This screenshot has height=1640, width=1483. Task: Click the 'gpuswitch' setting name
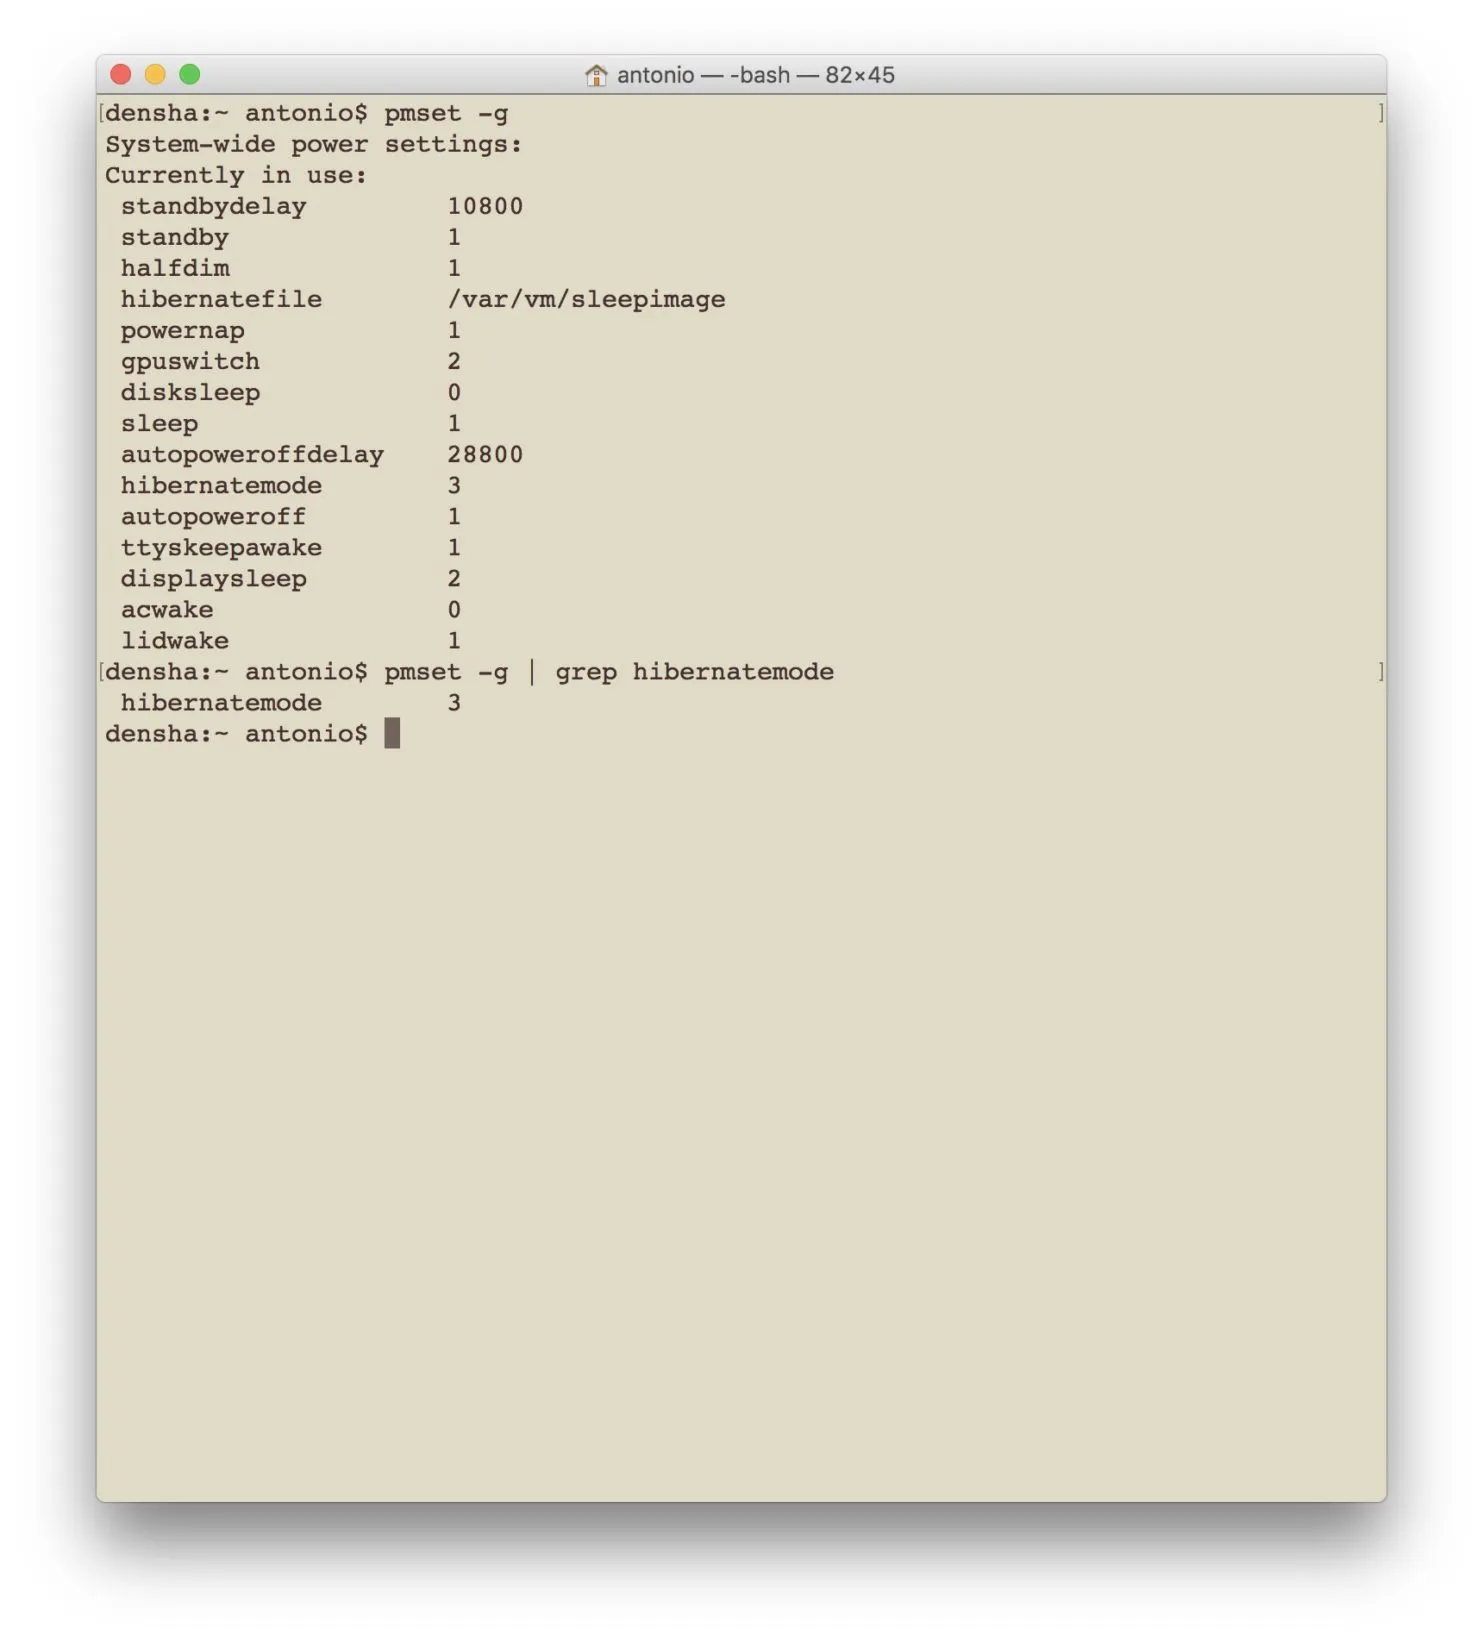coord(190,361)
